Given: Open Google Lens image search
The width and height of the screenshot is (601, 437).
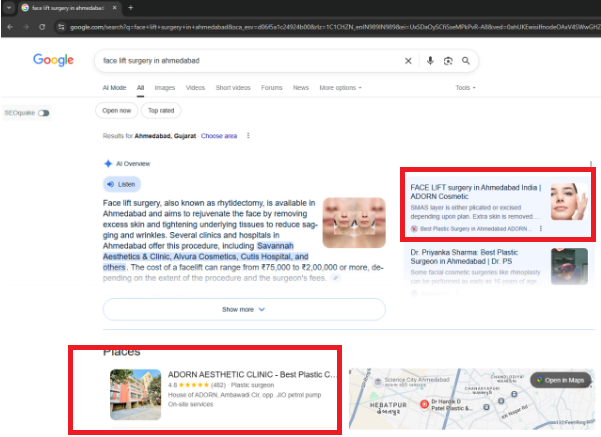Looking at the screenshot, I should tap(448, 61).
